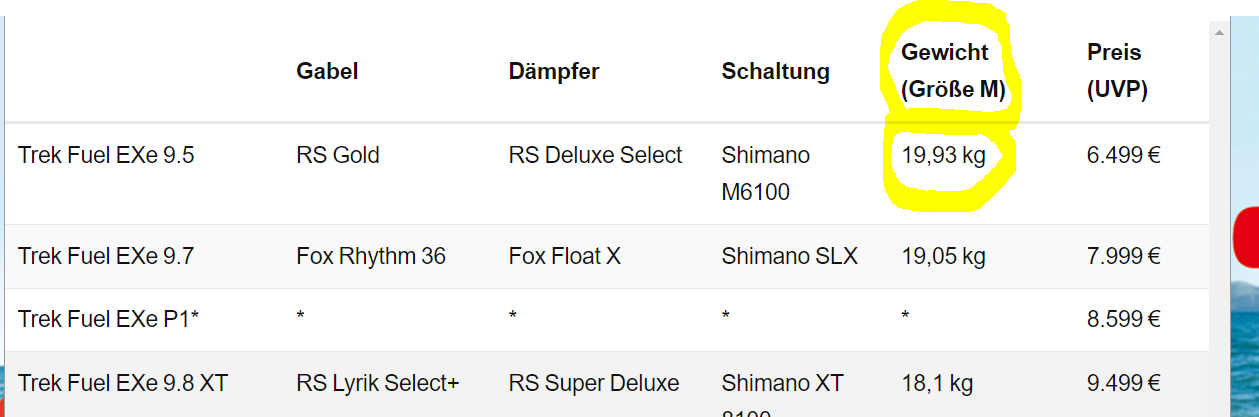Select the Fox Rhythm 36 fork cell
The width and height of the screenshot is (1259, 417).
[x=371, y=256]
